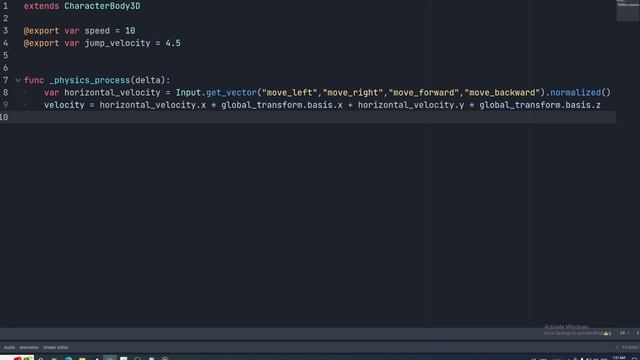This screenshot has width=640, height=360.
Task: Click the 'extends' keyword on line 1
Action: tap(41, 6)
